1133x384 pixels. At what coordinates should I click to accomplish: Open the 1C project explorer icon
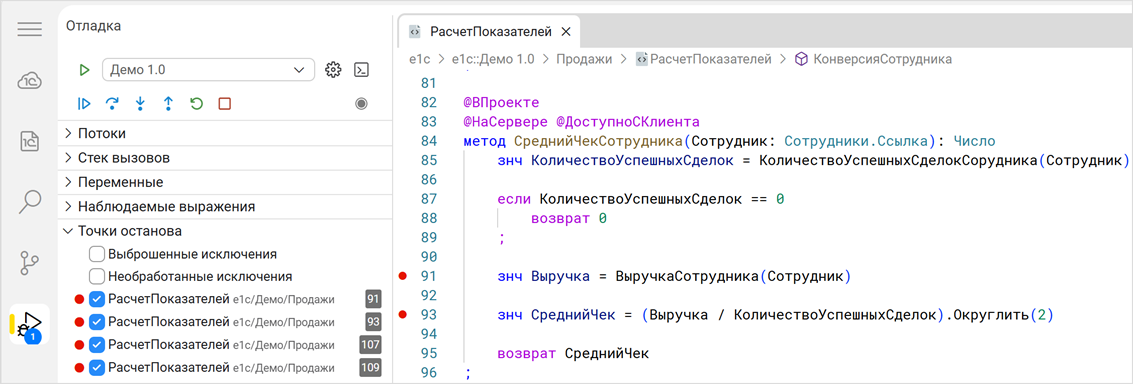30,140
